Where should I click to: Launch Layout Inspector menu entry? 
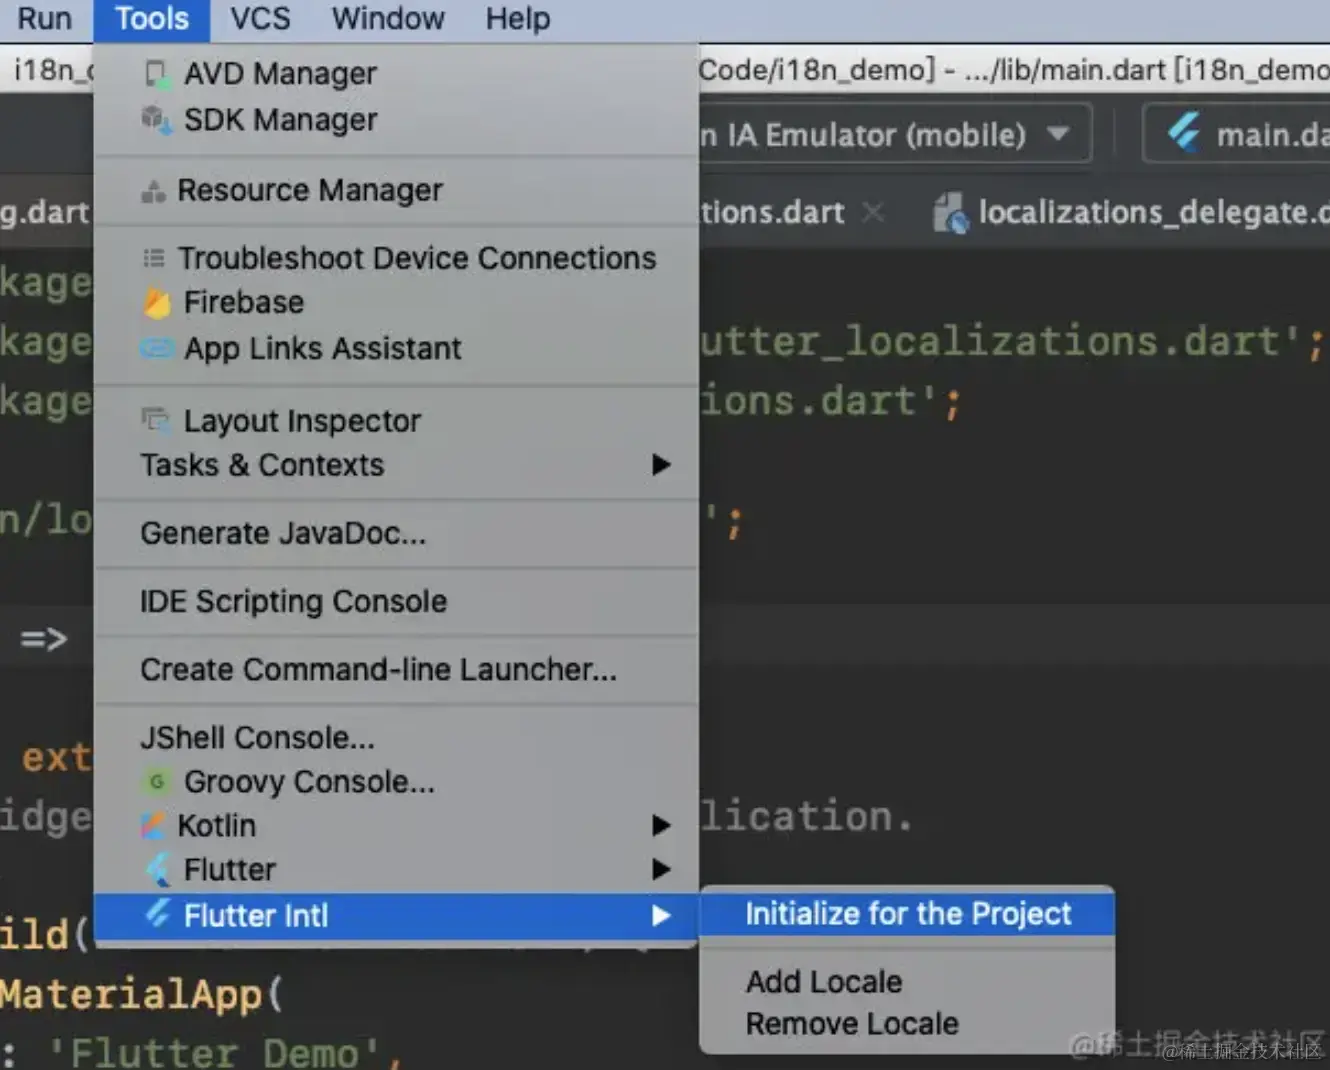396,421
